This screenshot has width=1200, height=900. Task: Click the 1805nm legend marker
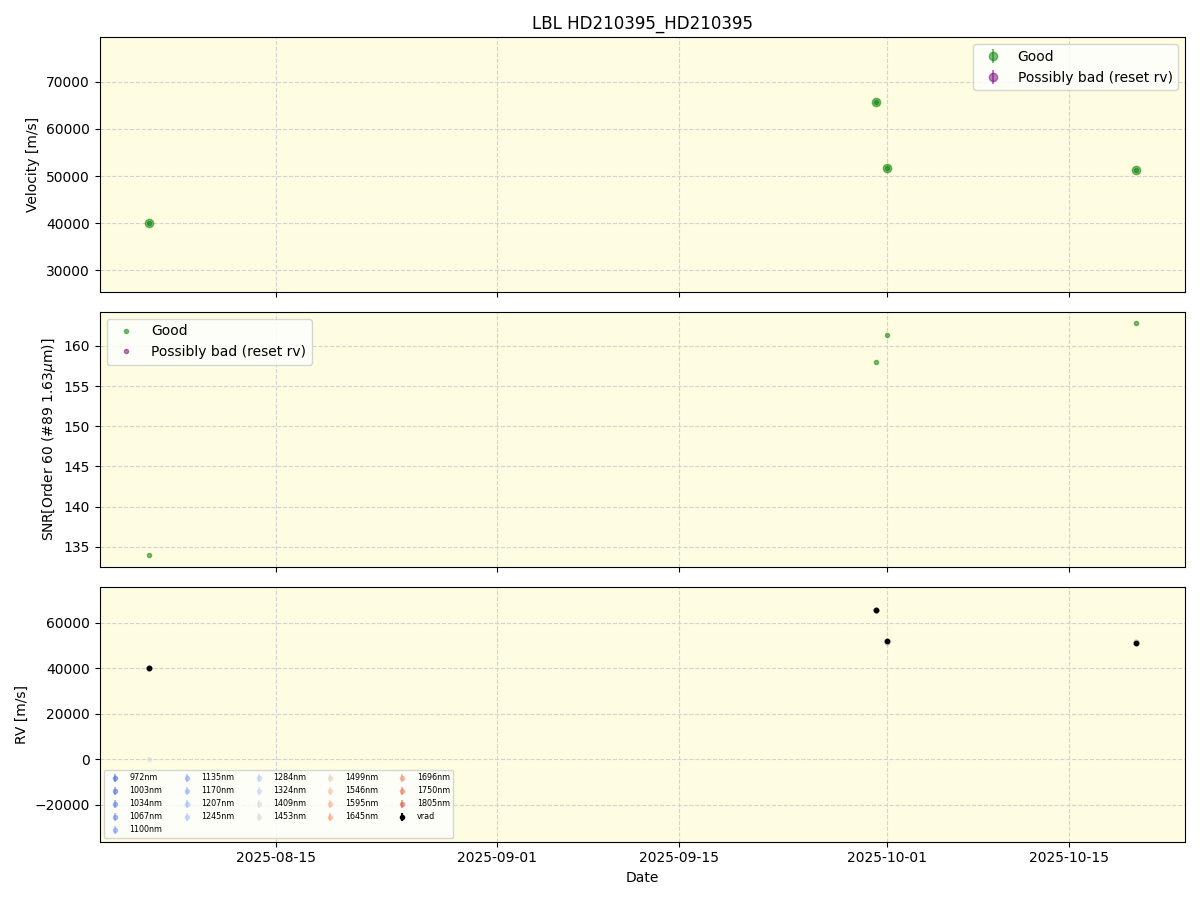402,804
